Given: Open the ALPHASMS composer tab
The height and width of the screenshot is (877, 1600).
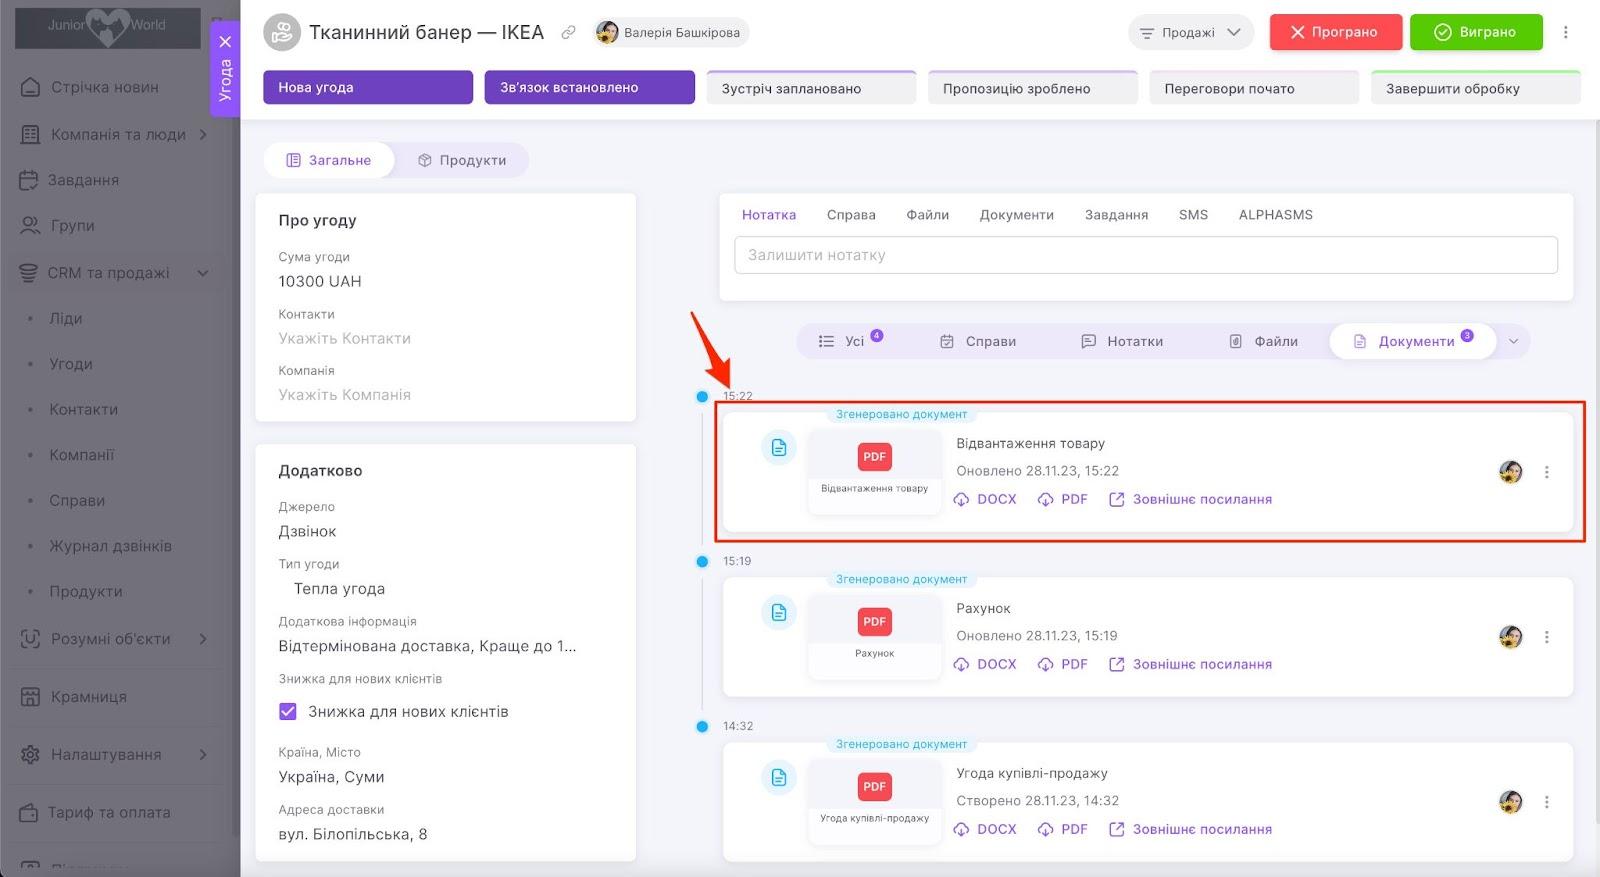Looking at the screenshot, I should point(1276,215).
